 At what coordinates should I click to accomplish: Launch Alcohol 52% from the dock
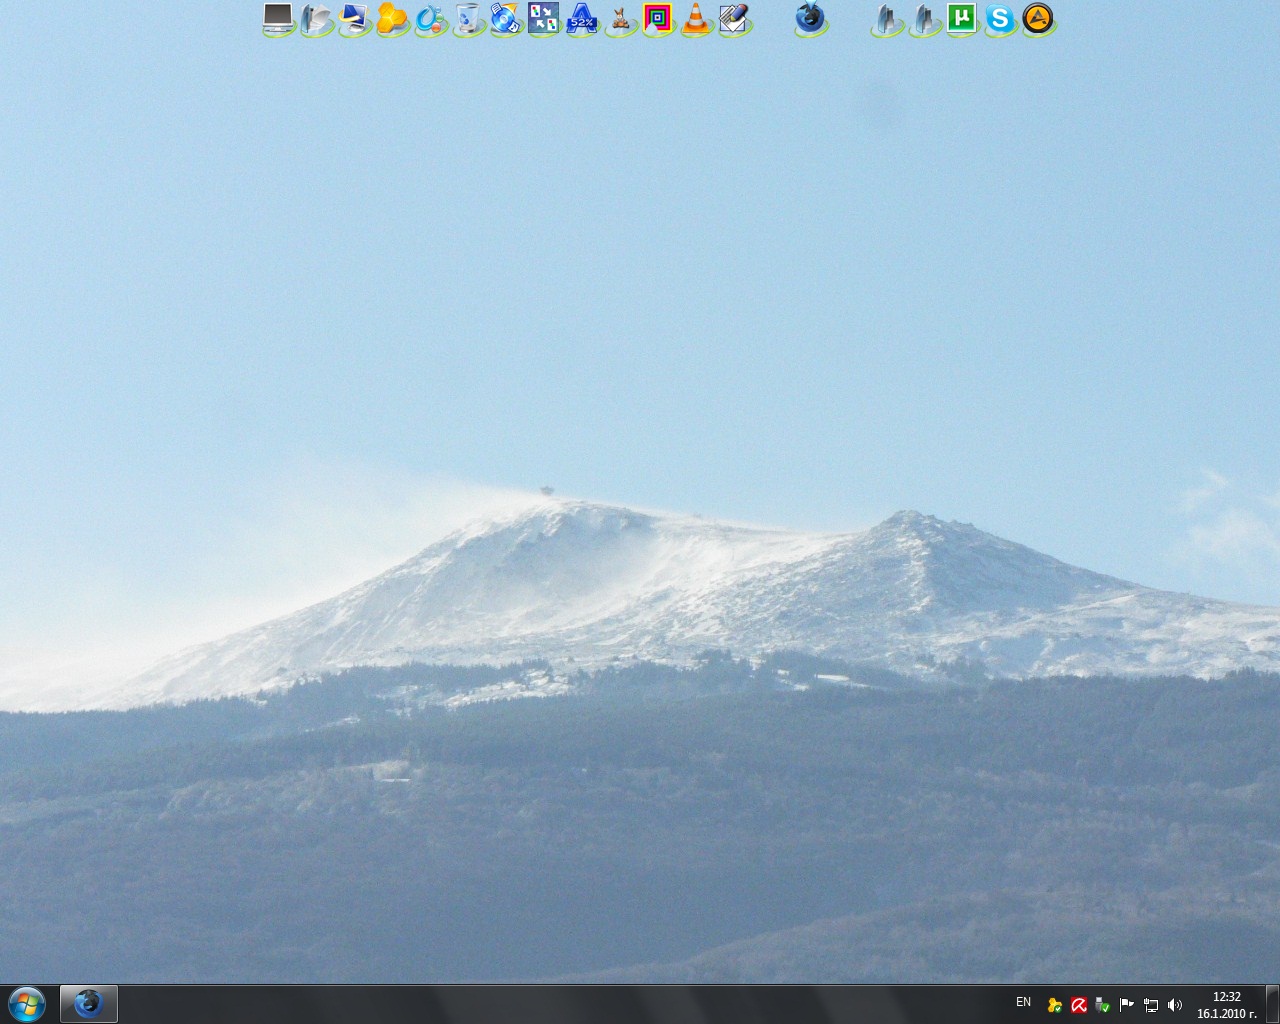pos(581,19)
